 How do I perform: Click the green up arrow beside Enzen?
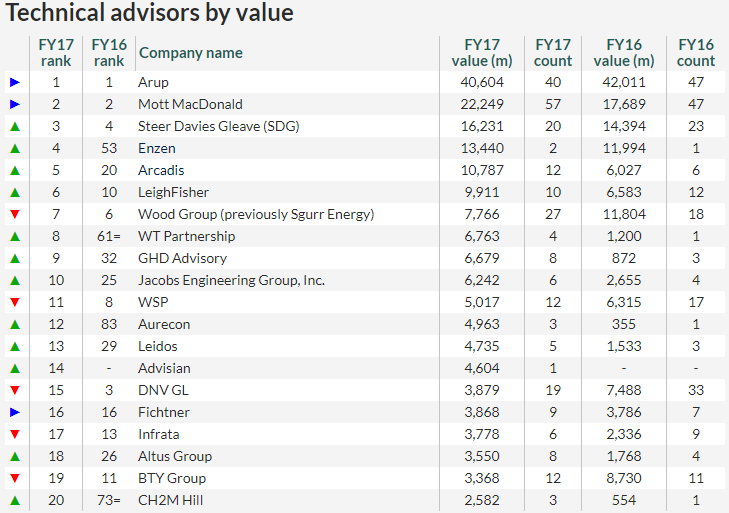[14, 148]
